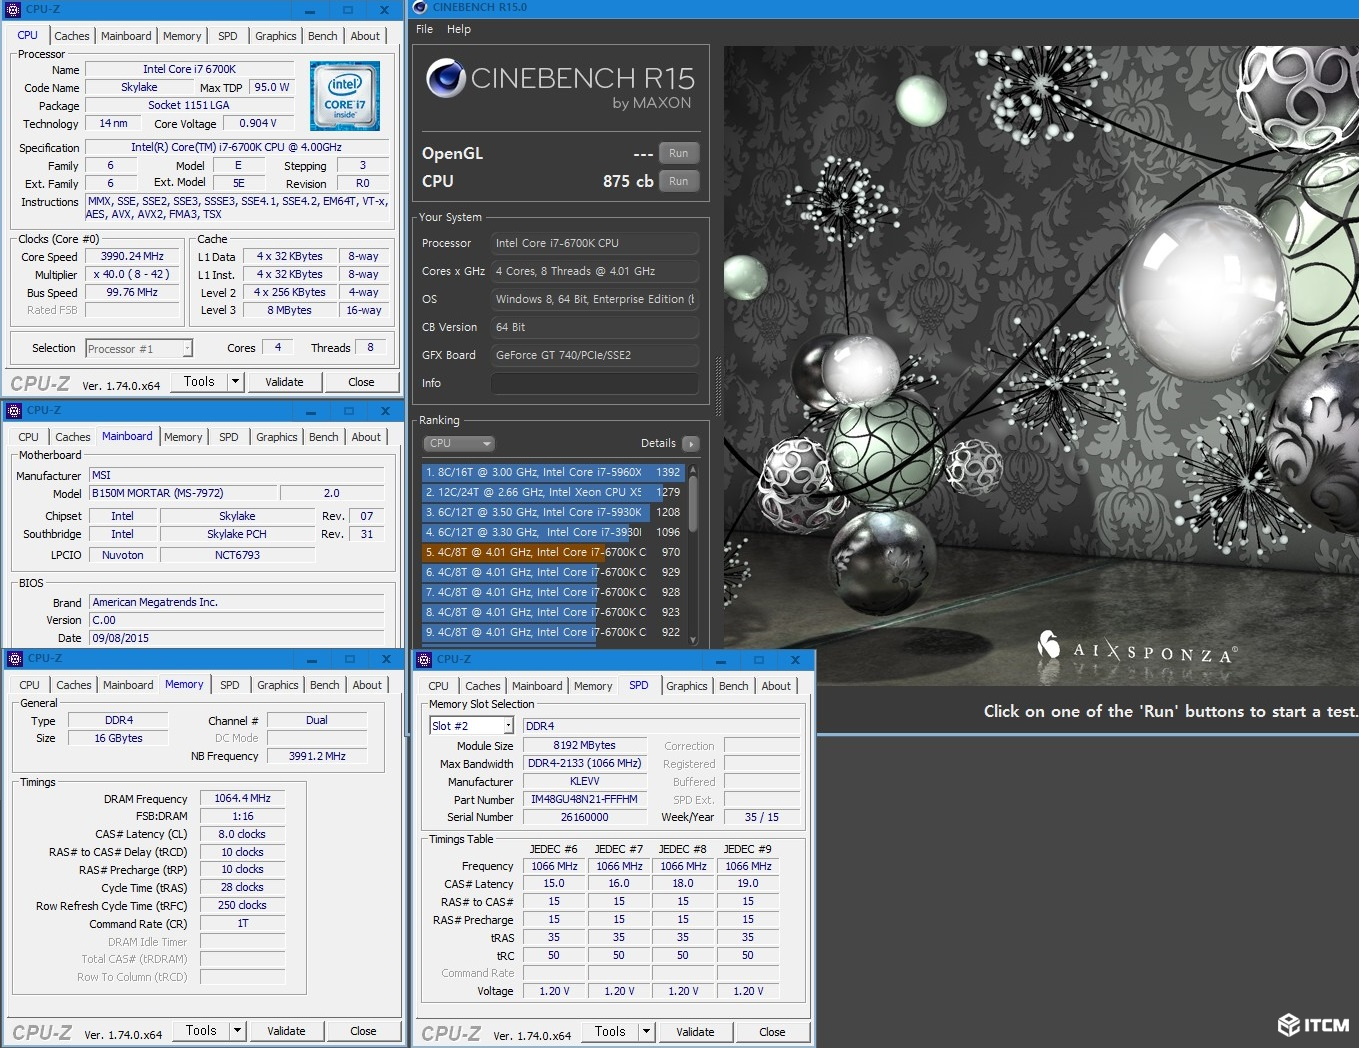The height and width of the screenshot is (1048, 1359).
Task: Switch to Bench tab in top CPU-Z window
Action: 323,36
